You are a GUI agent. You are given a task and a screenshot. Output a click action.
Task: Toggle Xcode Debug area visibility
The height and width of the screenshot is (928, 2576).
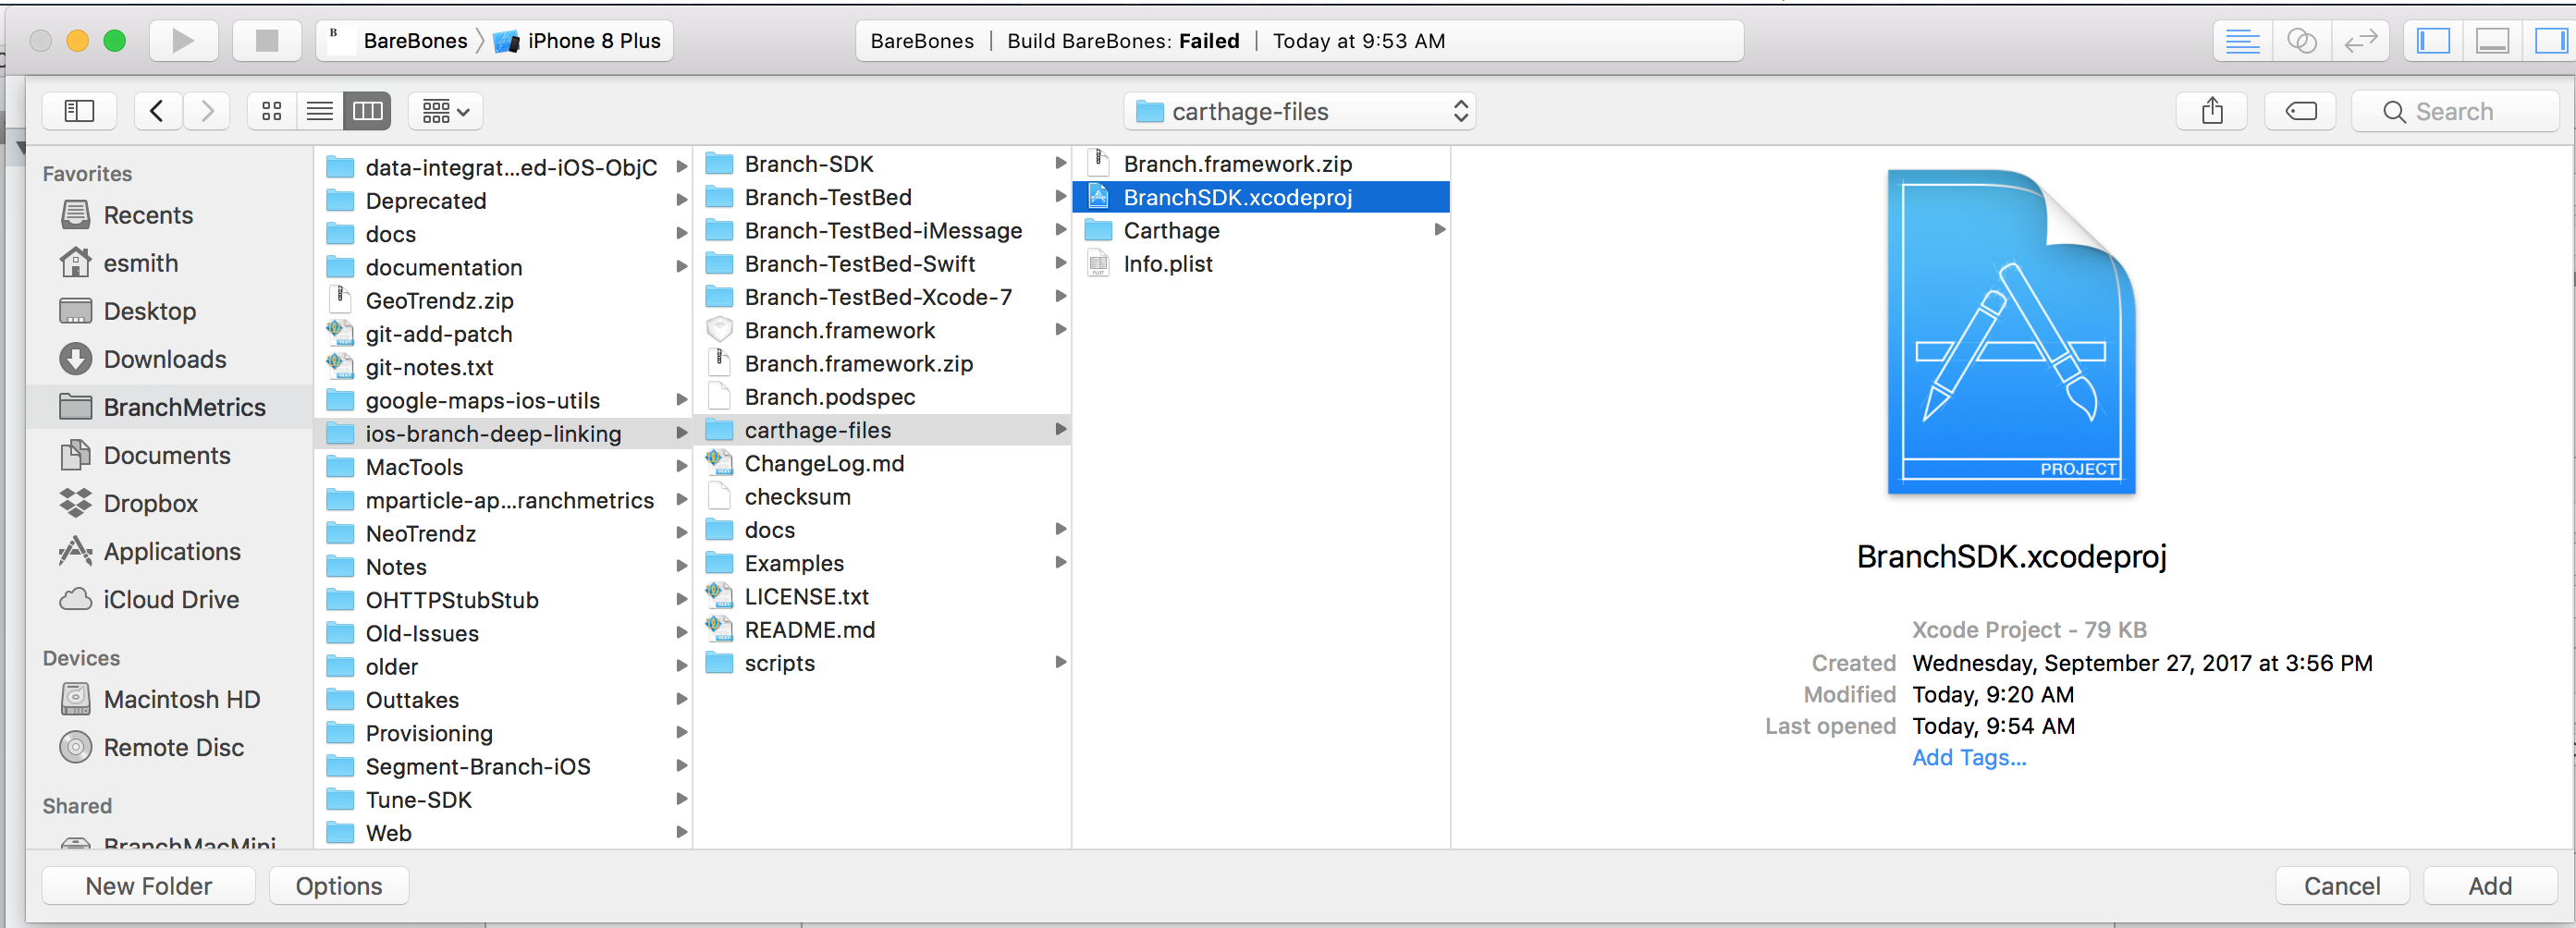pos(2492,41)
